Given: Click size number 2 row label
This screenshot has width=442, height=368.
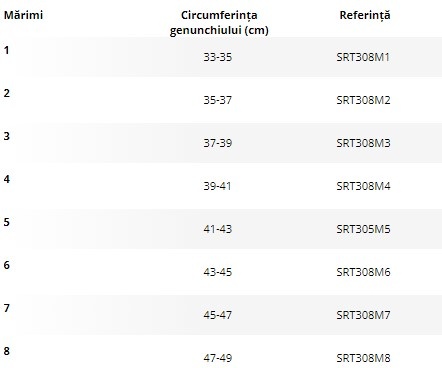Looking at the screenshot, I should tap(7, 93).
